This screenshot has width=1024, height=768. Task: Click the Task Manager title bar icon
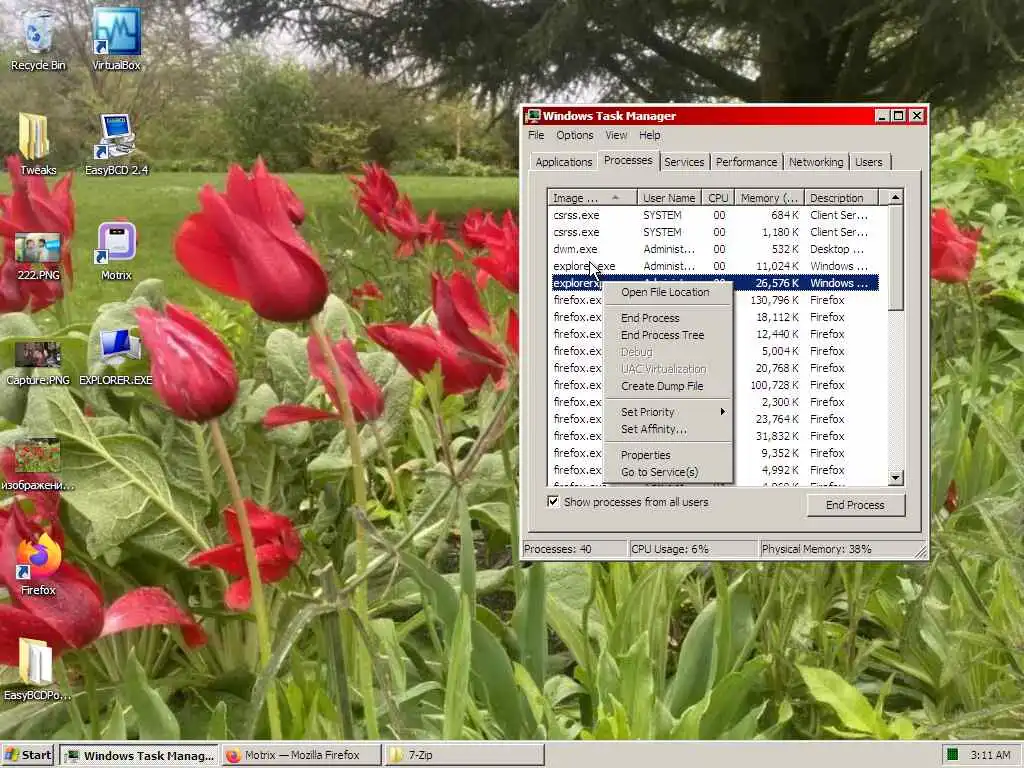coord(534,116)
